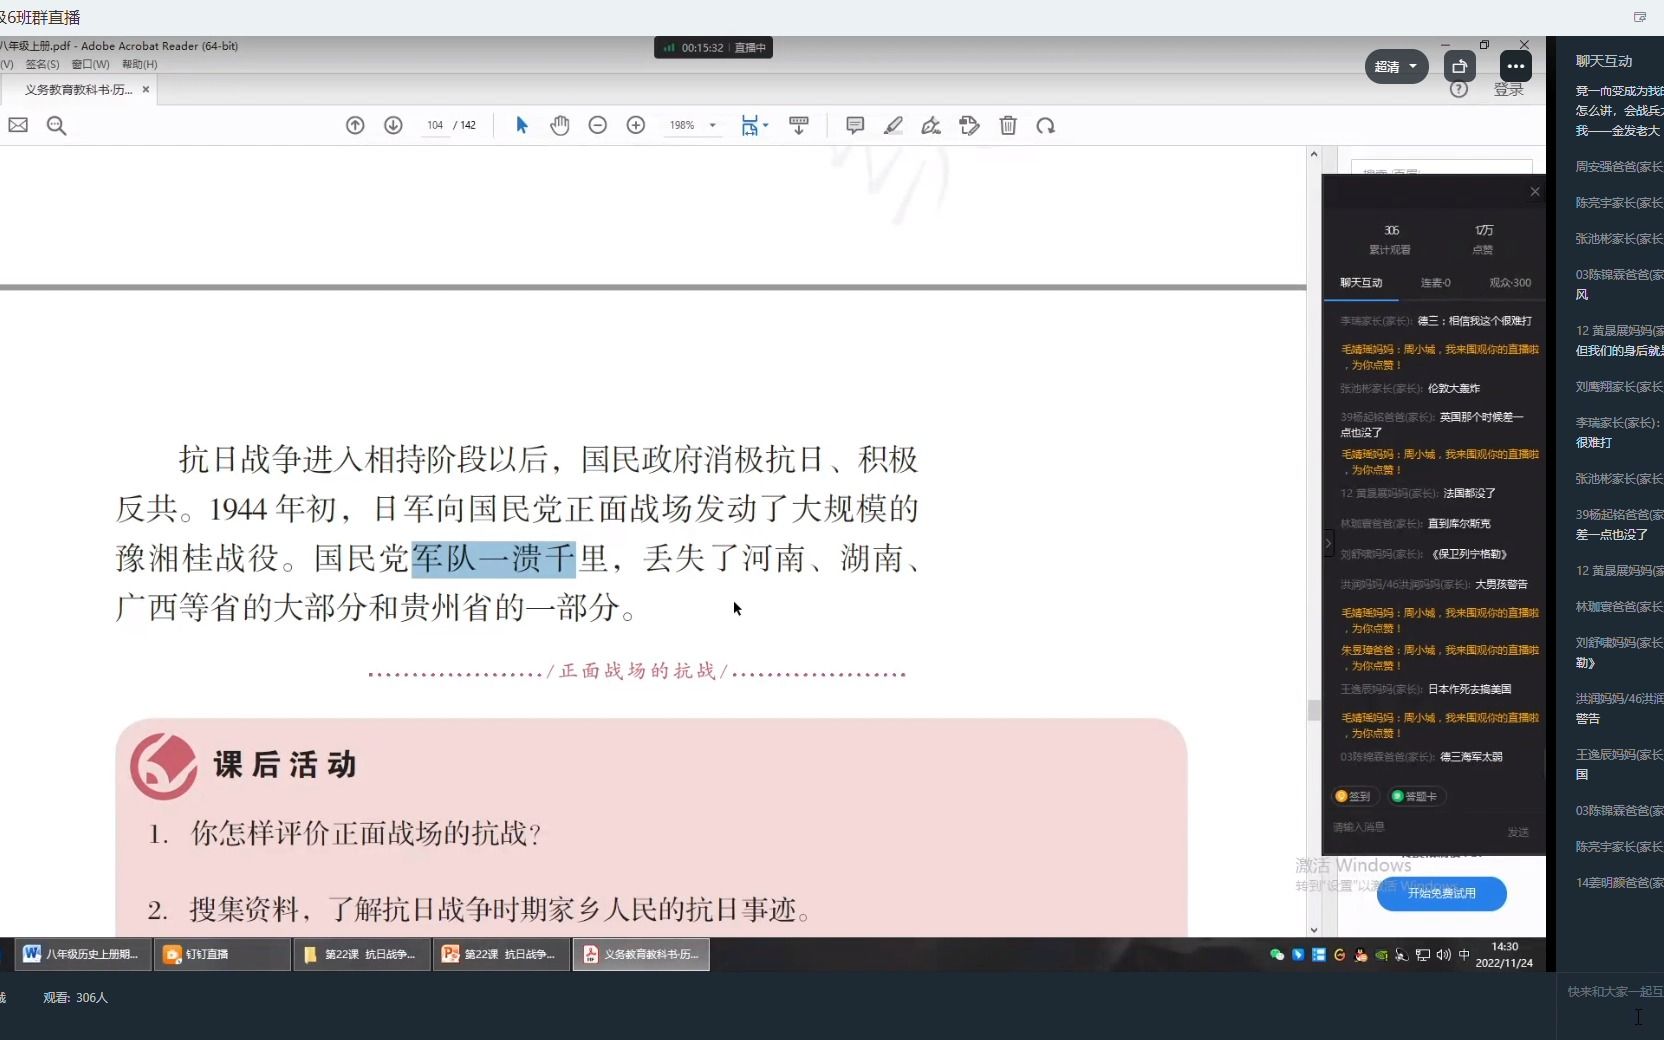Open the Word 八年级历史上册期... taskbar item
Viewport: 1664px width, 1040px height.
click(x=84, y=954)
